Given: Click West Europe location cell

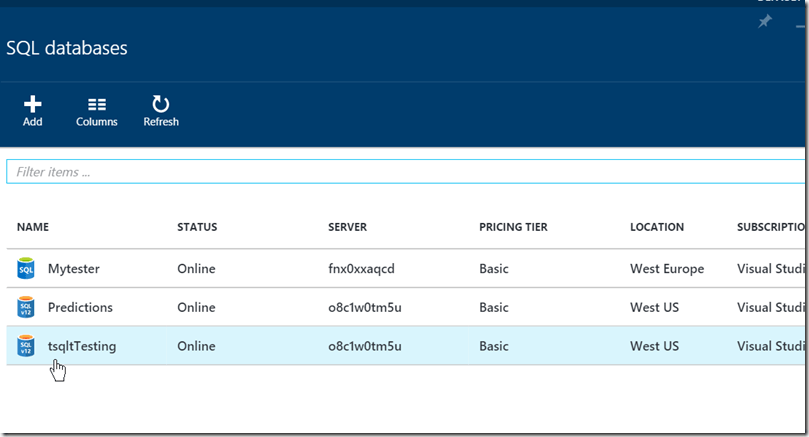Looking at the screenshot, I should tap(667, 269).
